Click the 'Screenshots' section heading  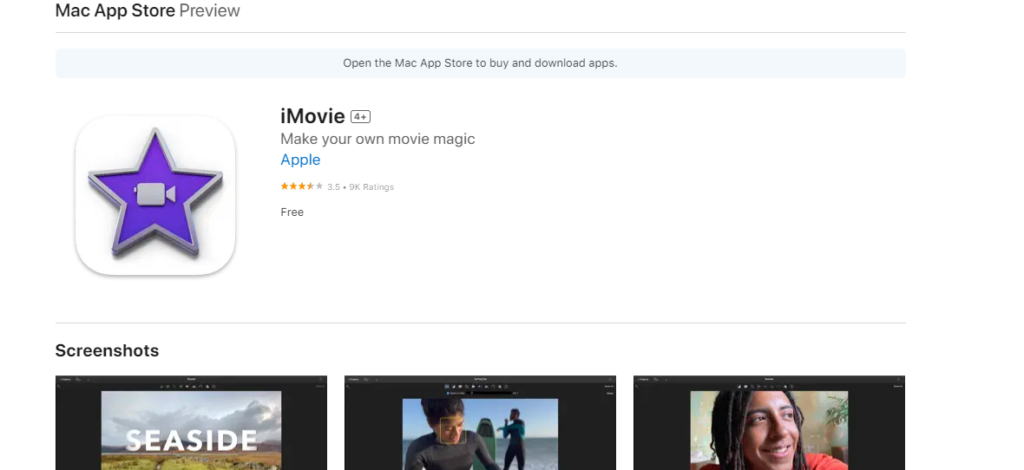[x=107, y=351]
